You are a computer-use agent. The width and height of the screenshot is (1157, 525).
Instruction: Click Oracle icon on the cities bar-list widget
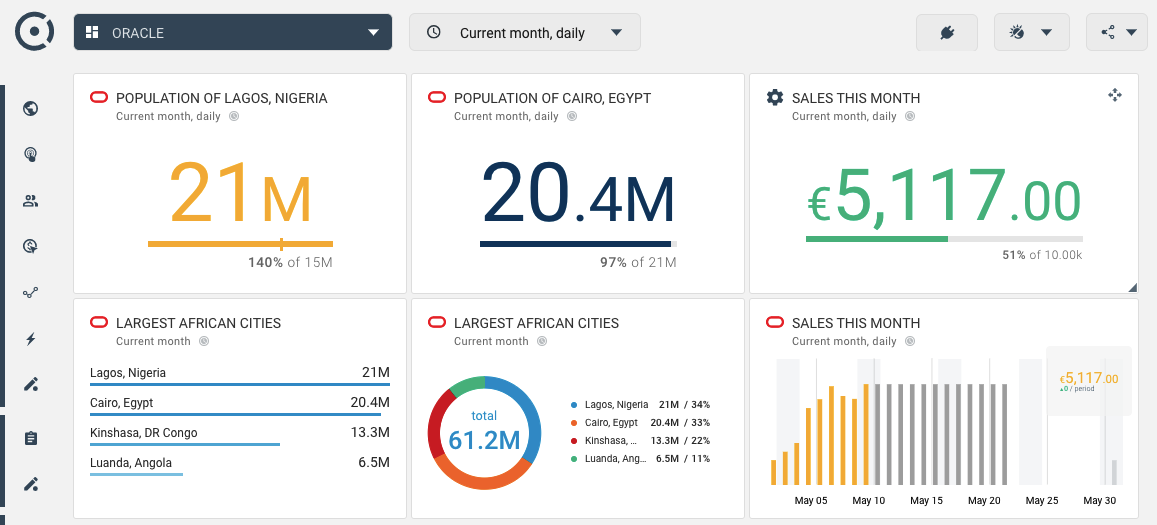[99, 323]
